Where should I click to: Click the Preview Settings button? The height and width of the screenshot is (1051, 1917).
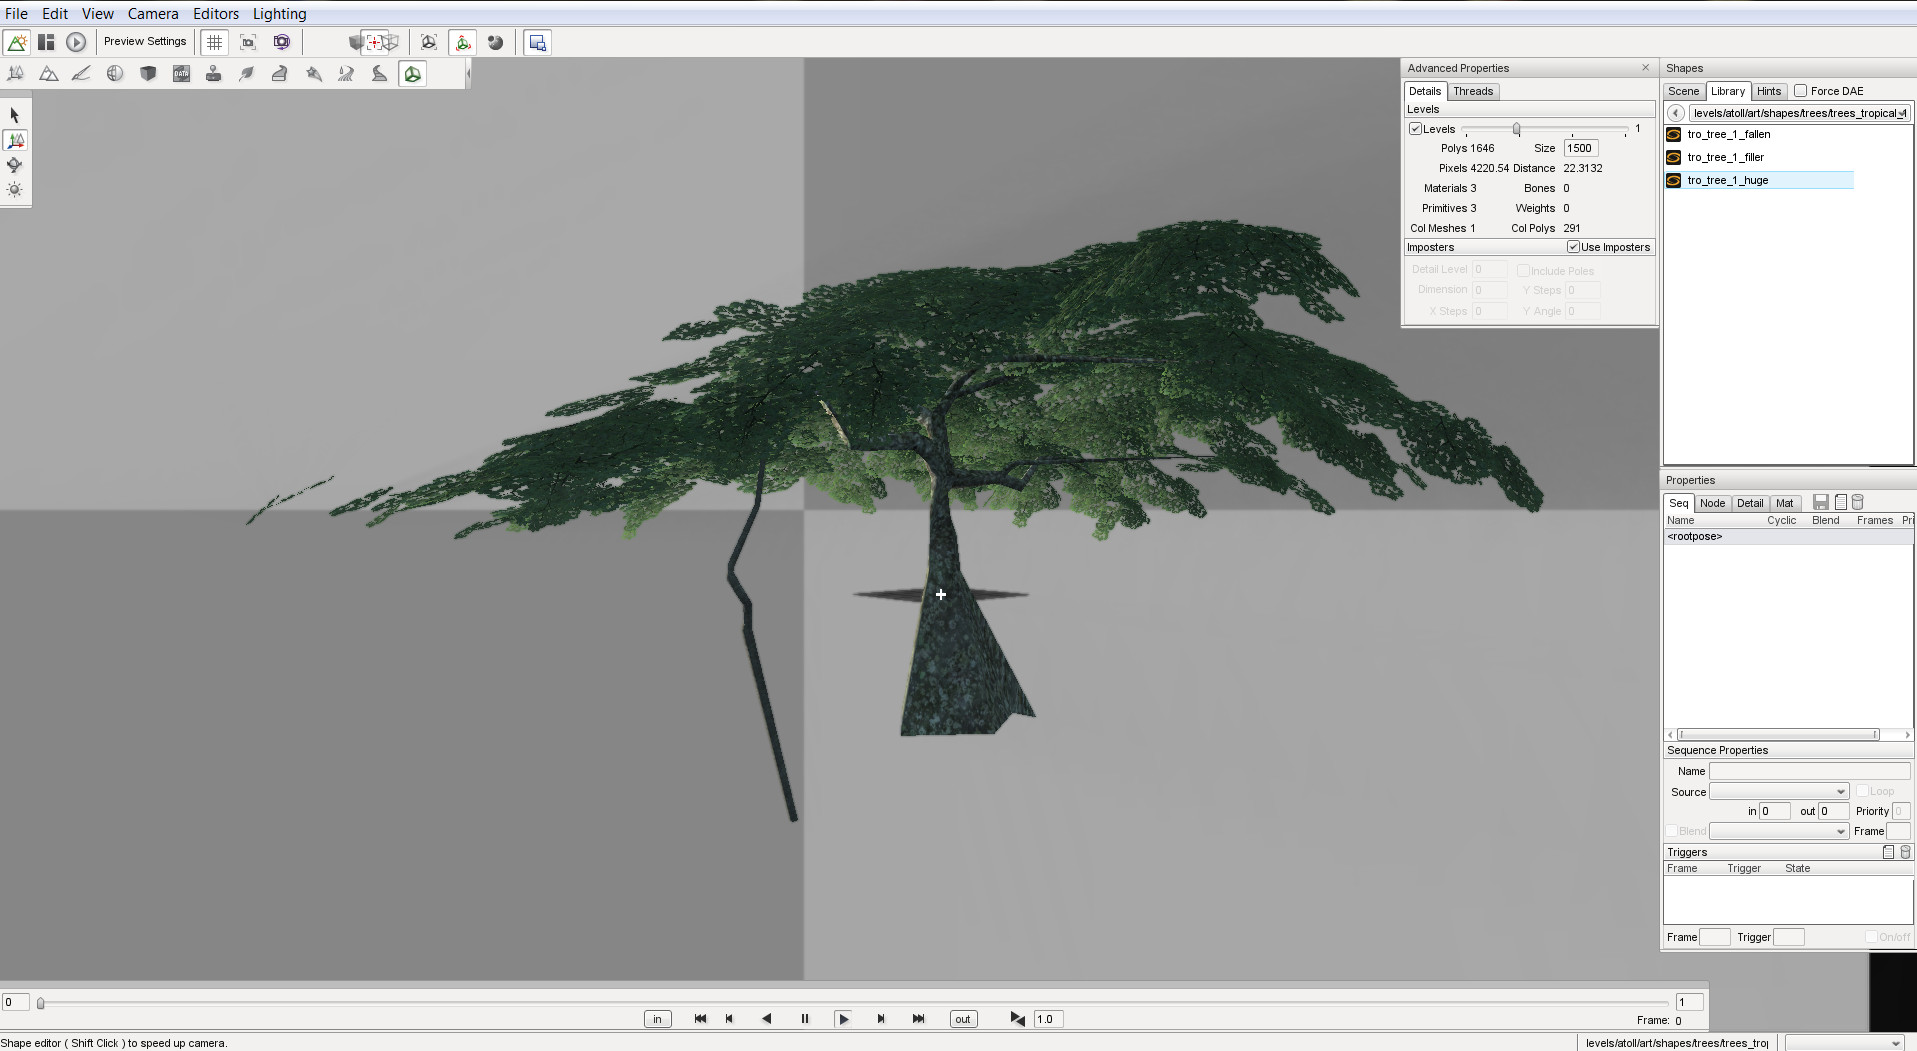pos(145,42)
